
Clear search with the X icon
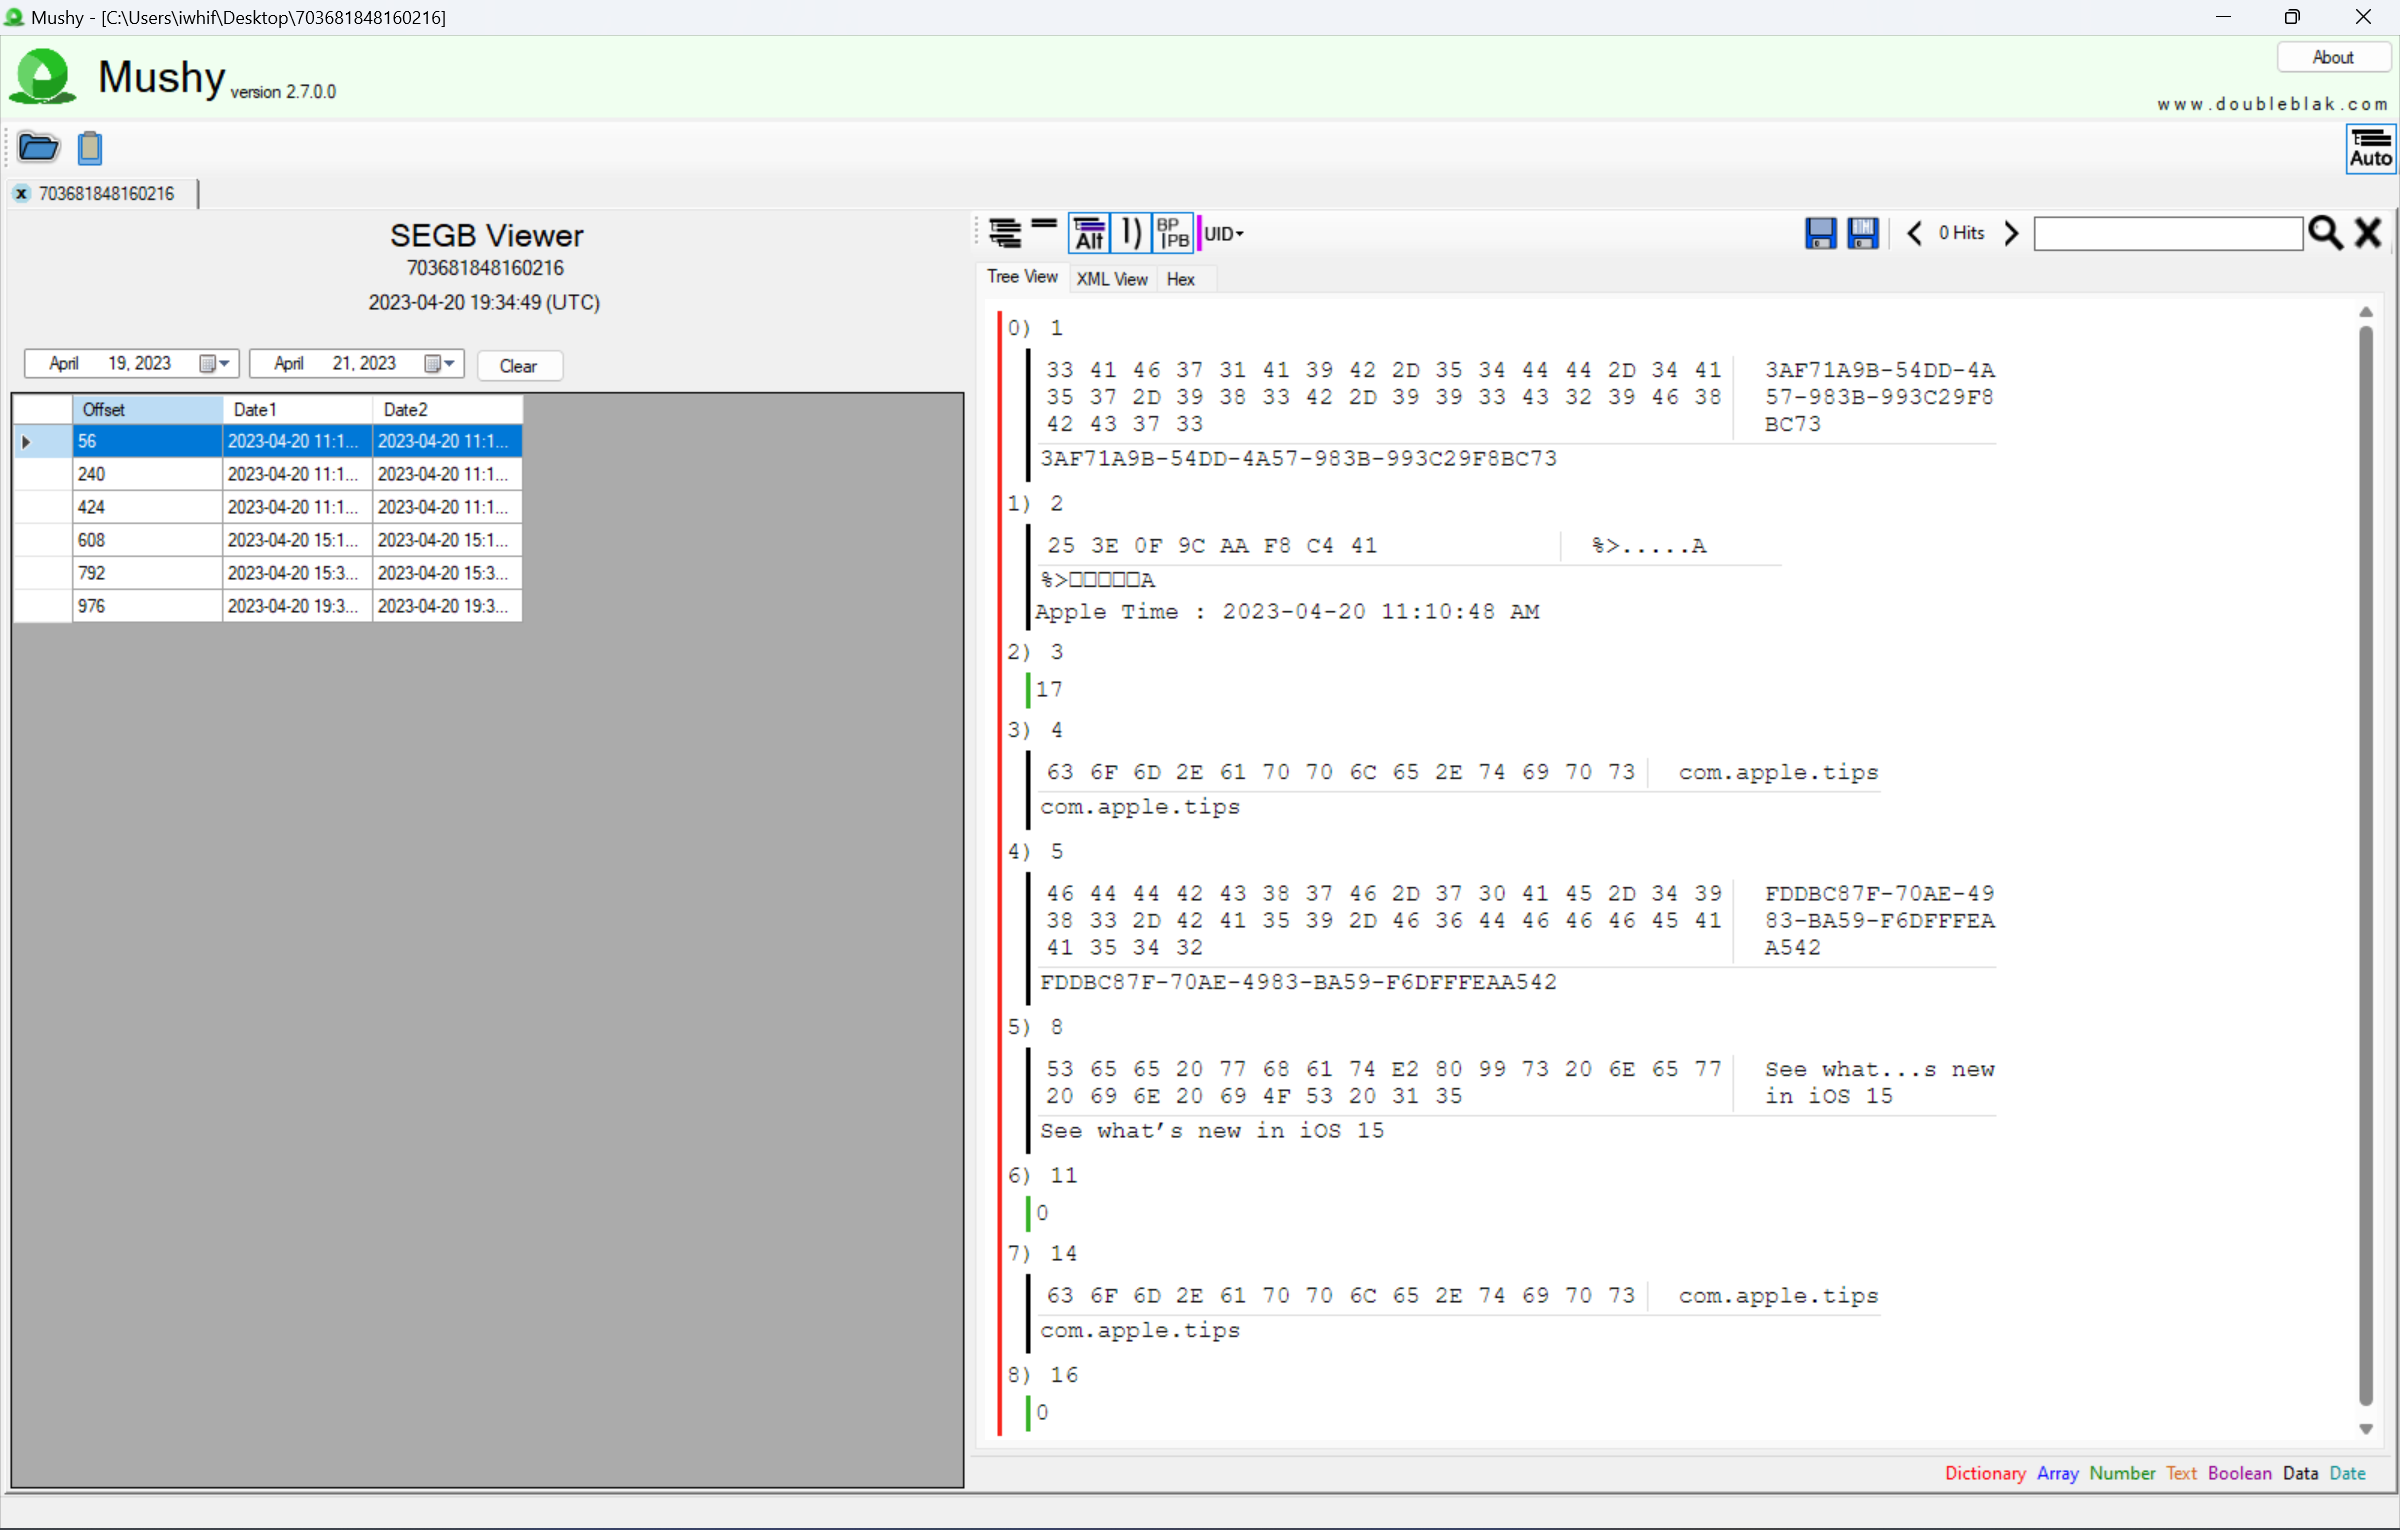[2368, 233]
